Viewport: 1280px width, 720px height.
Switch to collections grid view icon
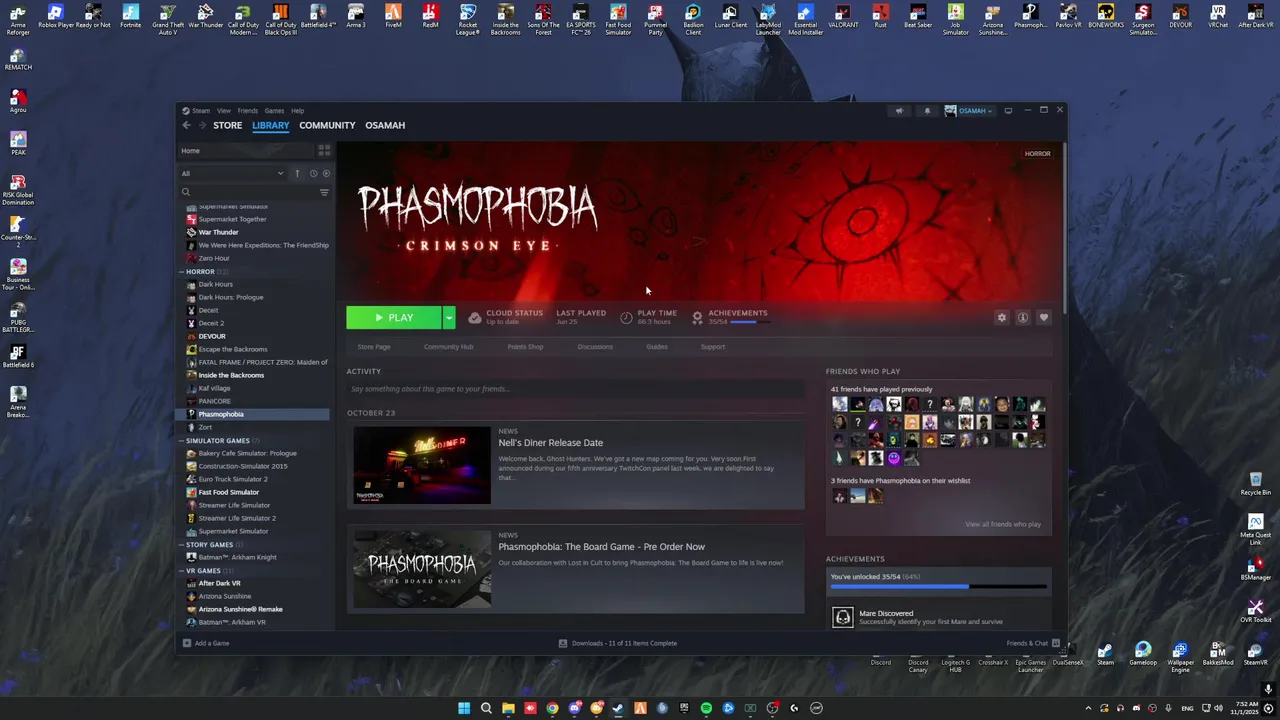point(324,151)
